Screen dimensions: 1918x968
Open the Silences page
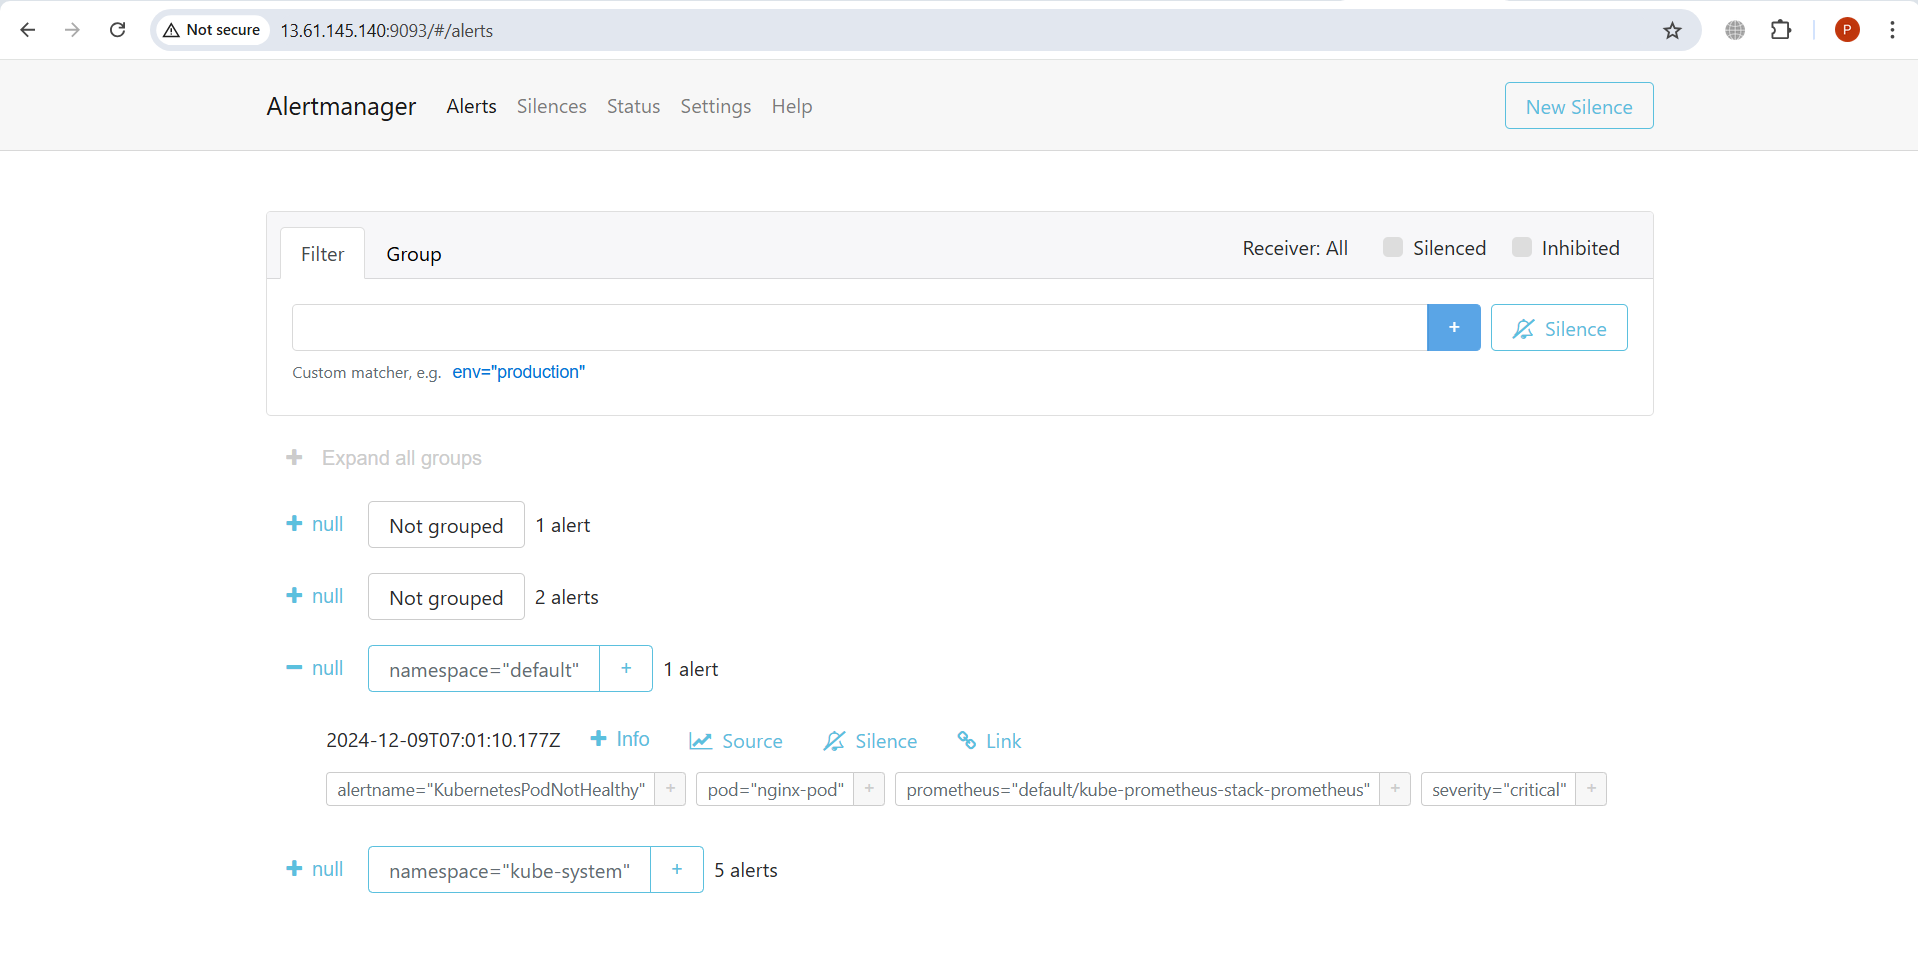tap(551, 106)
